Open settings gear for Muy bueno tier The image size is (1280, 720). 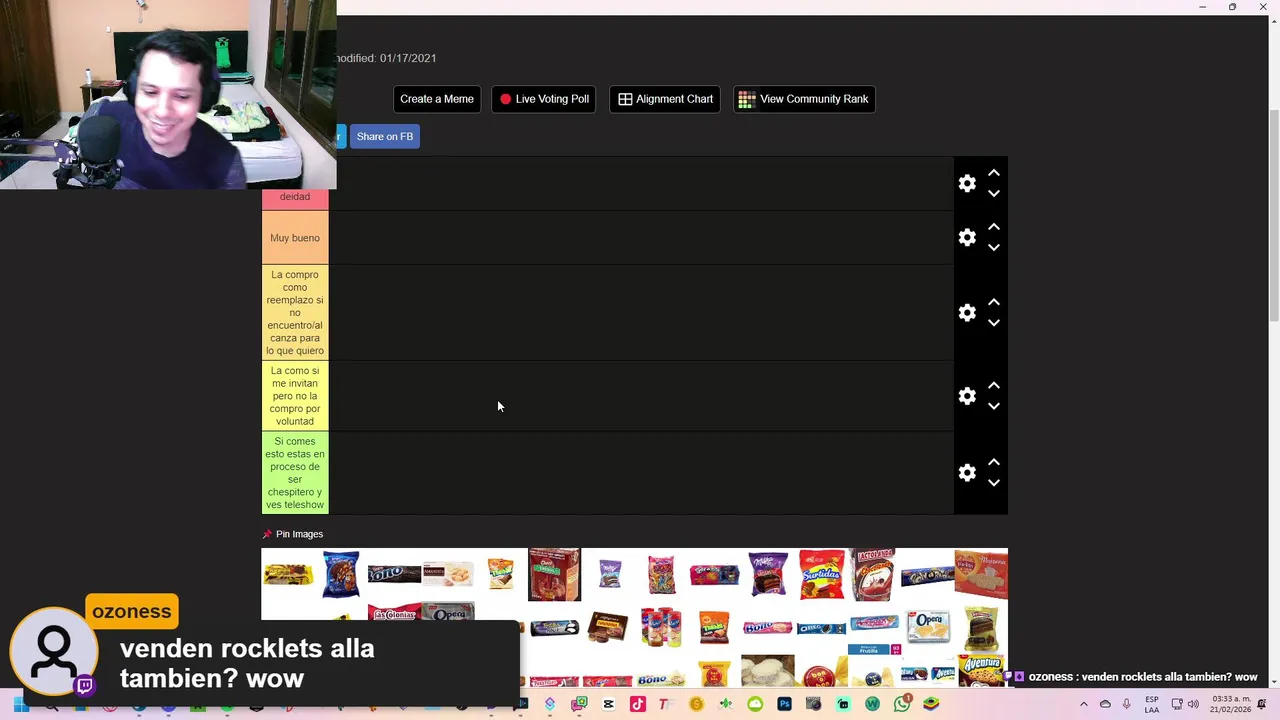tap(967, 238)
